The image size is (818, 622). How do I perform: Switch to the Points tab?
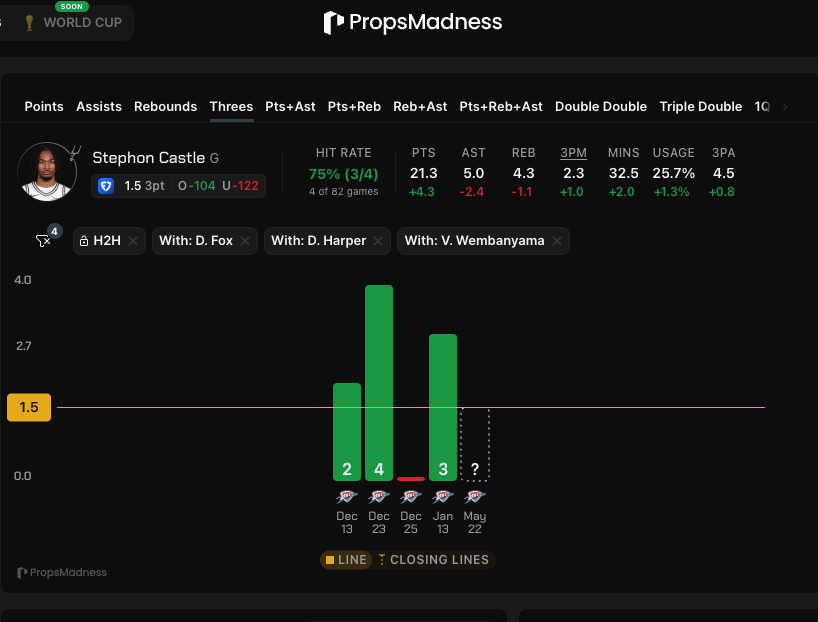[44, 106]
